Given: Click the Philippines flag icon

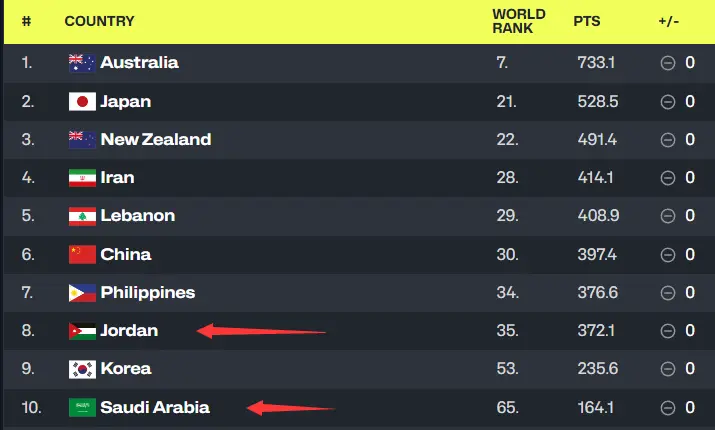Looking at the screenshot, I should (82, 293).
